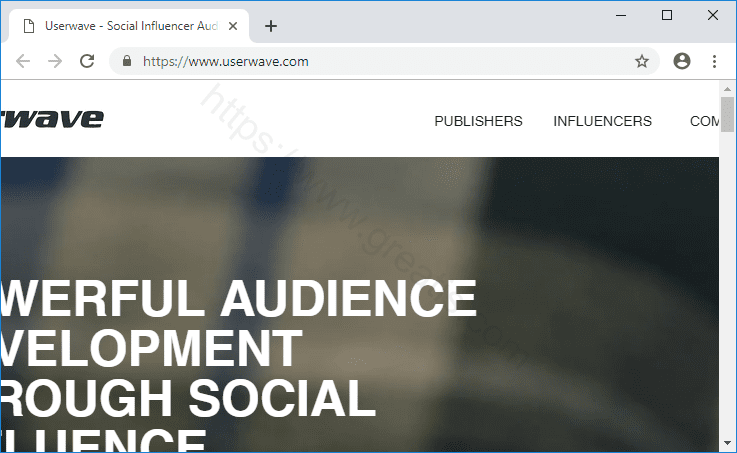Maximize the browser window
Screen dimensions: 737x453
[666, 16]
